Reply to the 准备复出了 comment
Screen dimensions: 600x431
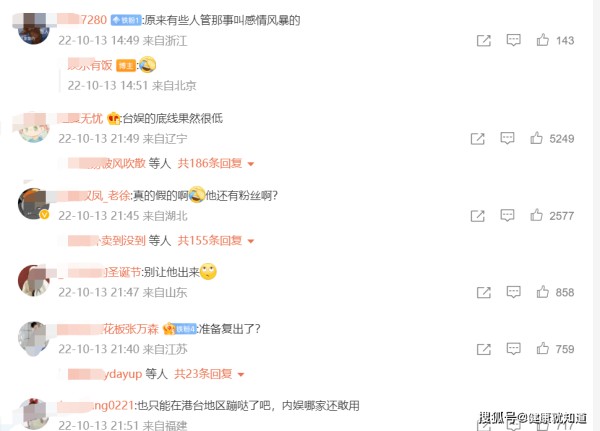(513, 348)
